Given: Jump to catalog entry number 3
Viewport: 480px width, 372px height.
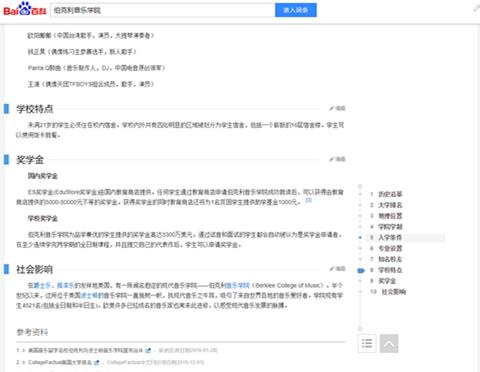Looking at the screenshot, I should [x=390, y=216].
